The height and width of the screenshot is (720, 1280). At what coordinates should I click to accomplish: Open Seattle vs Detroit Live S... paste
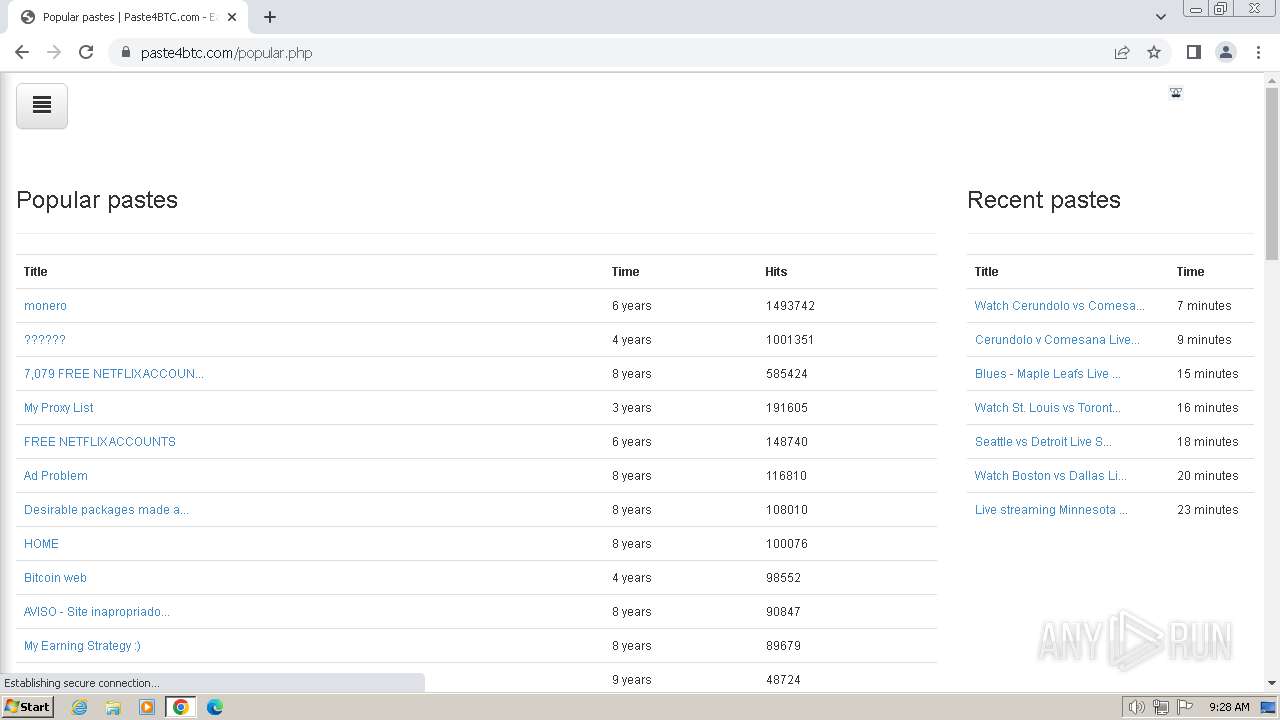(1043, 442)
